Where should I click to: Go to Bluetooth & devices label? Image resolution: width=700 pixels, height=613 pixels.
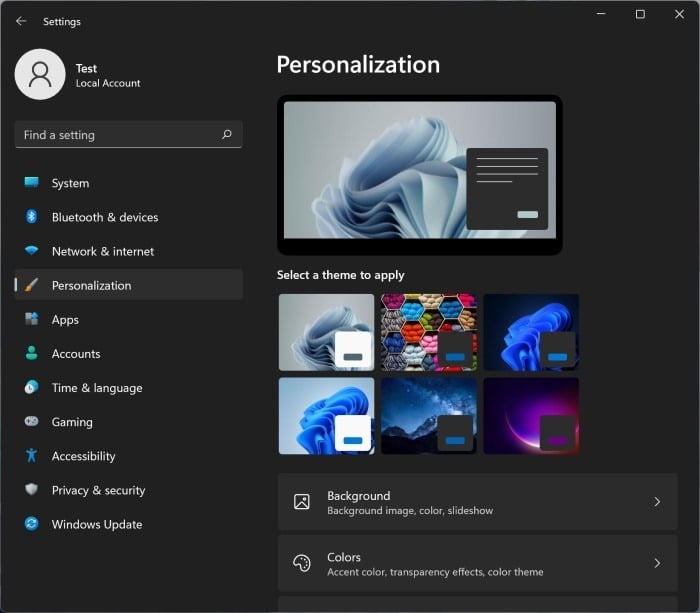point(105,217)
